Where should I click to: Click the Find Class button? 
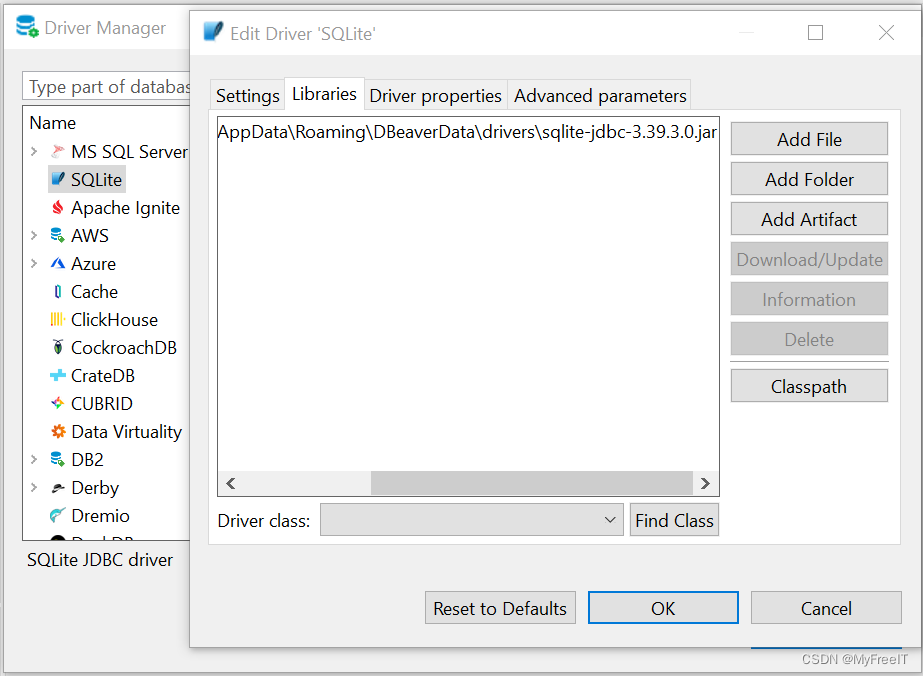pyautogui.click(x=675, y=520)
